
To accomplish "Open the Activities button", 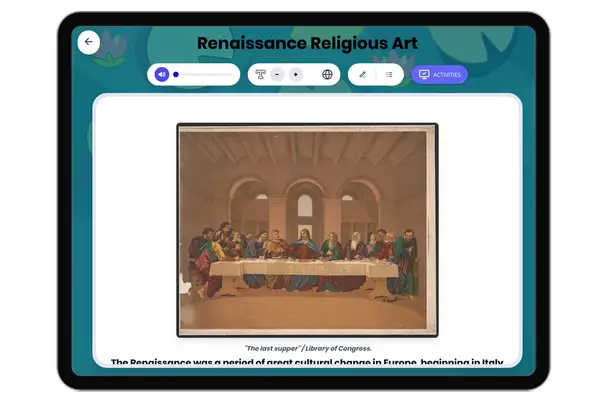I will pyautogui.click(x=439, y=74).
